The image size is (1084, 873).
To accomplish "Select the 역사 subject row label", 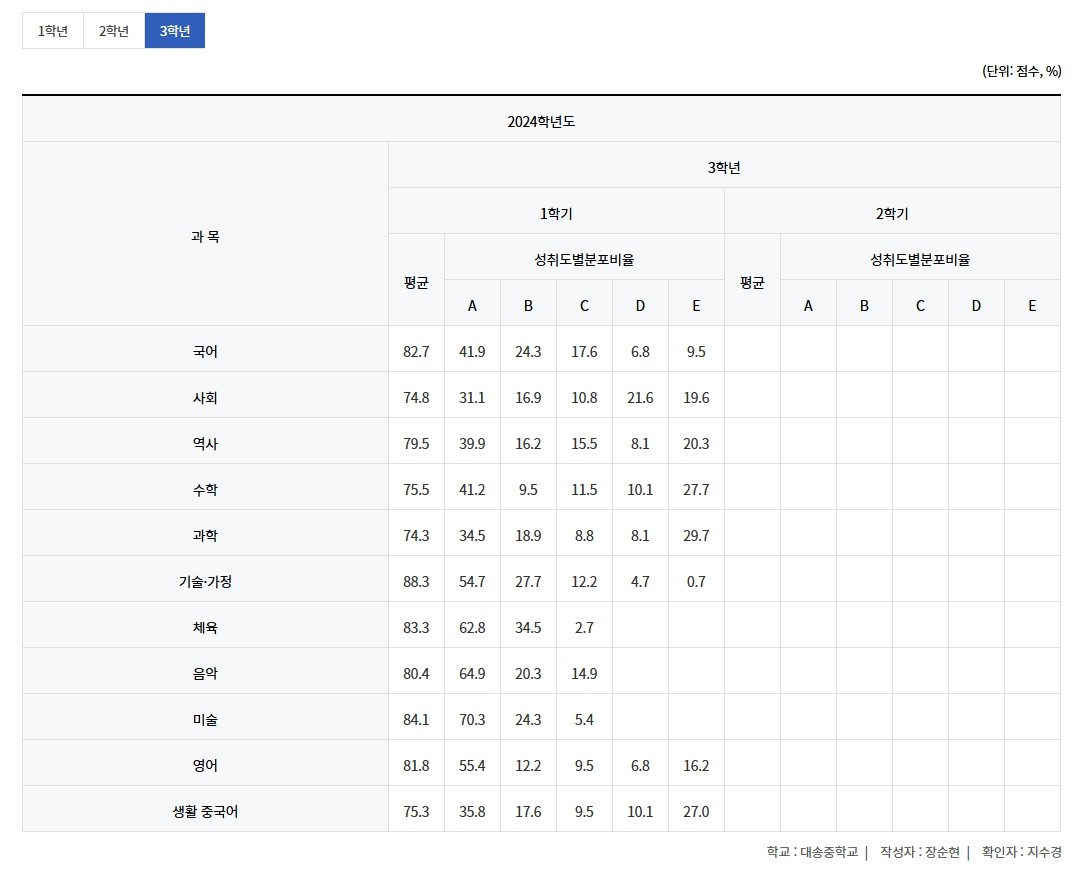I will pyautogui.click(x=205, y=444).
